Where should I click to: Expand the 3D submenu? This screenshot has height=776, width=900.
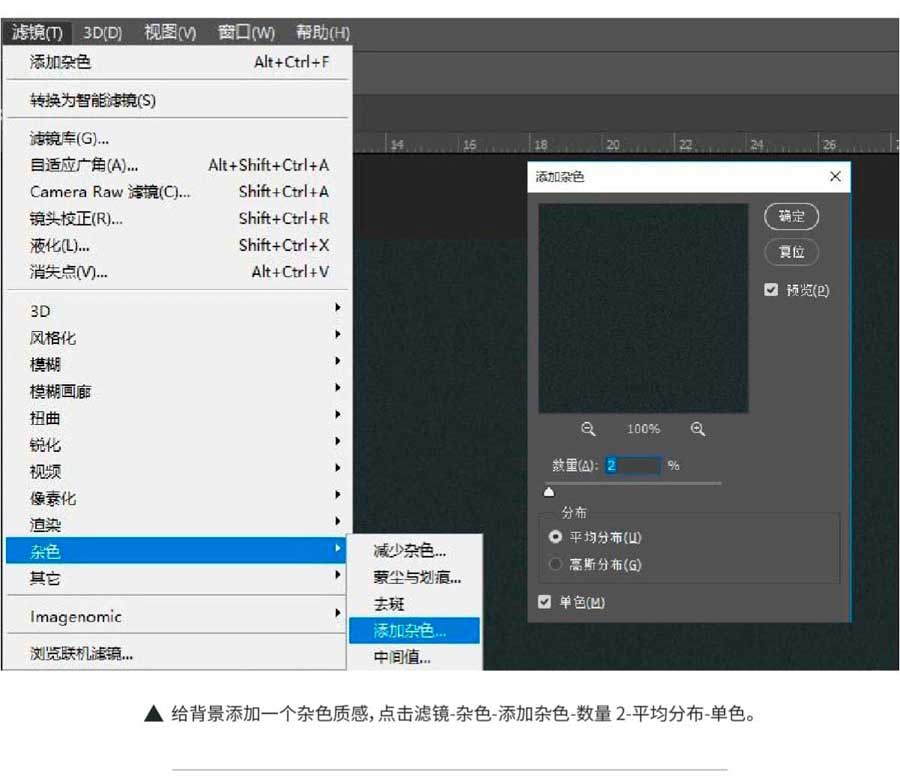[x=176, y=311]
